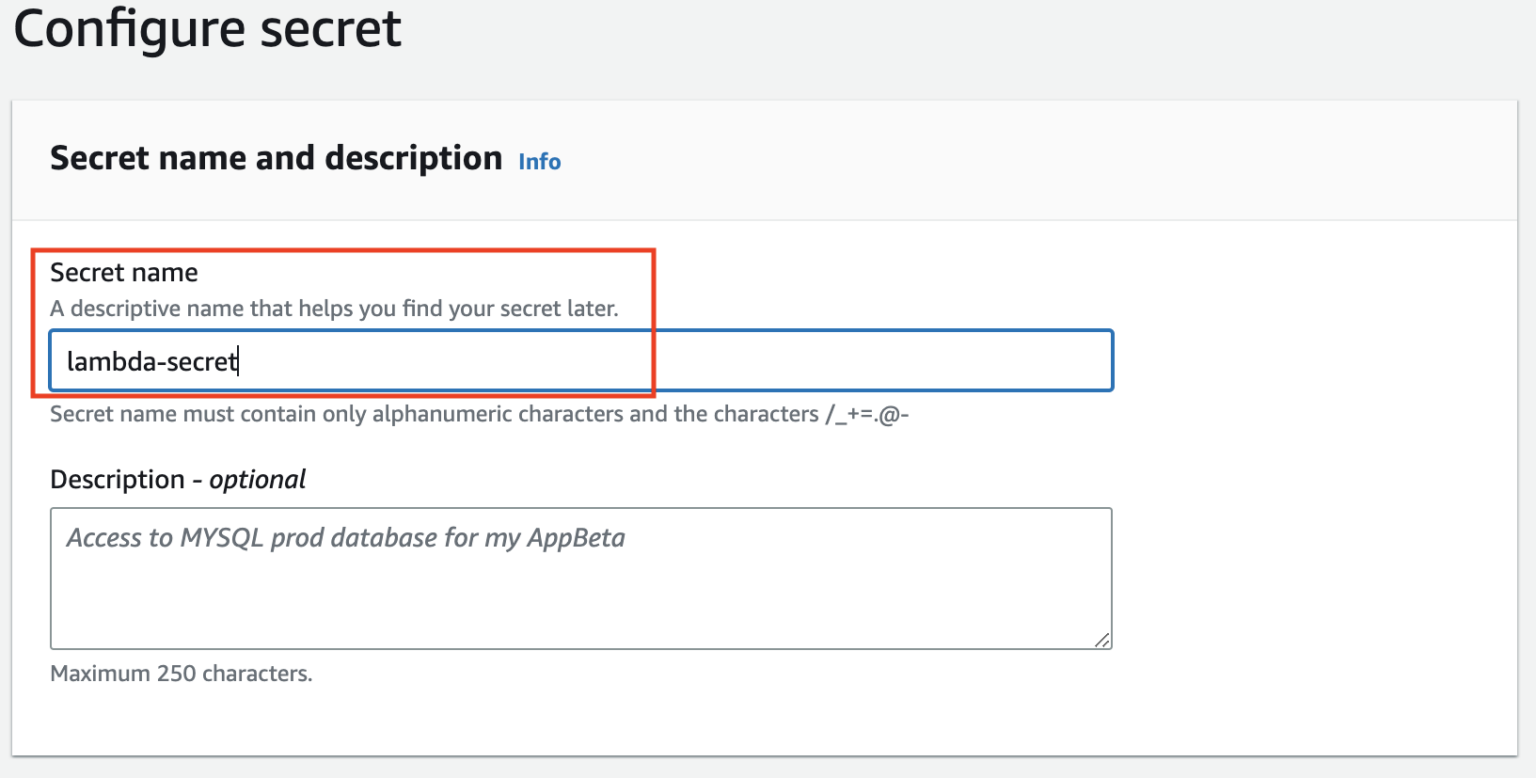This screenshot has width=1536, height=778.
Task: Click the placeholder text about MYSQL prod database
Action: (x=344, y=537)
